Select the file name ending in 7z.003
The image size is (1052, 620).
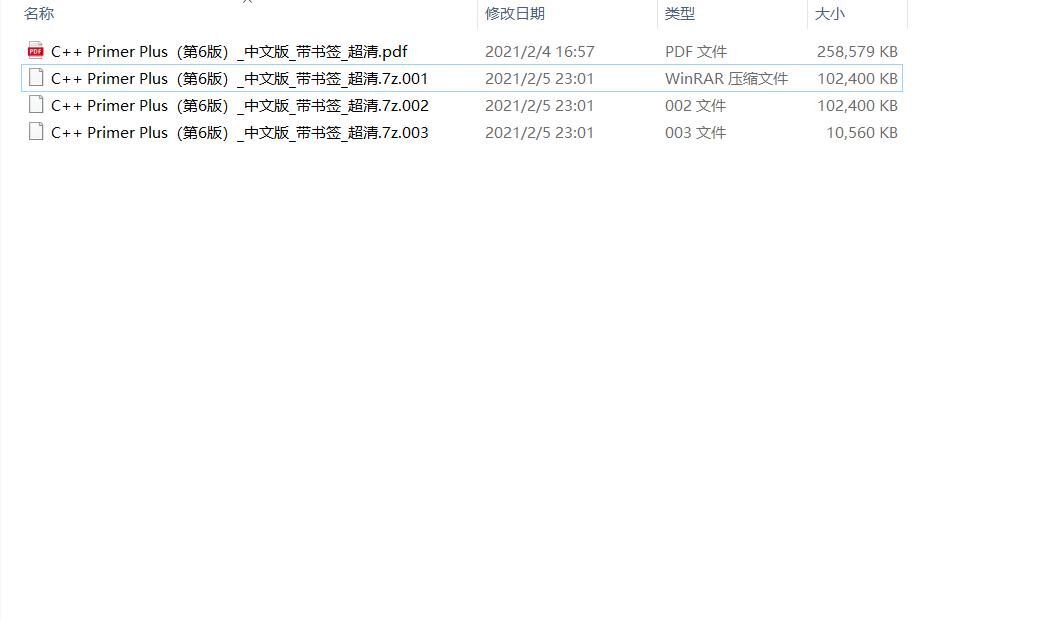click(x=240, y=132)
